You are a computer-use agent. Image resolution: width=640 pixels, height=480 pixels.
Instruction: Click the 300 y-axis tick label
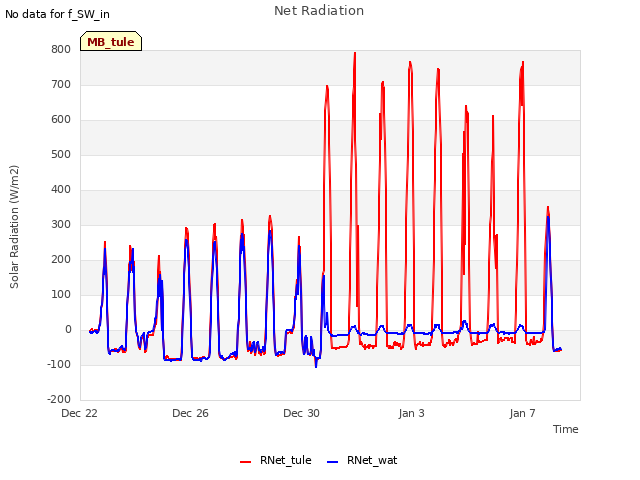[x=61, y=224]
